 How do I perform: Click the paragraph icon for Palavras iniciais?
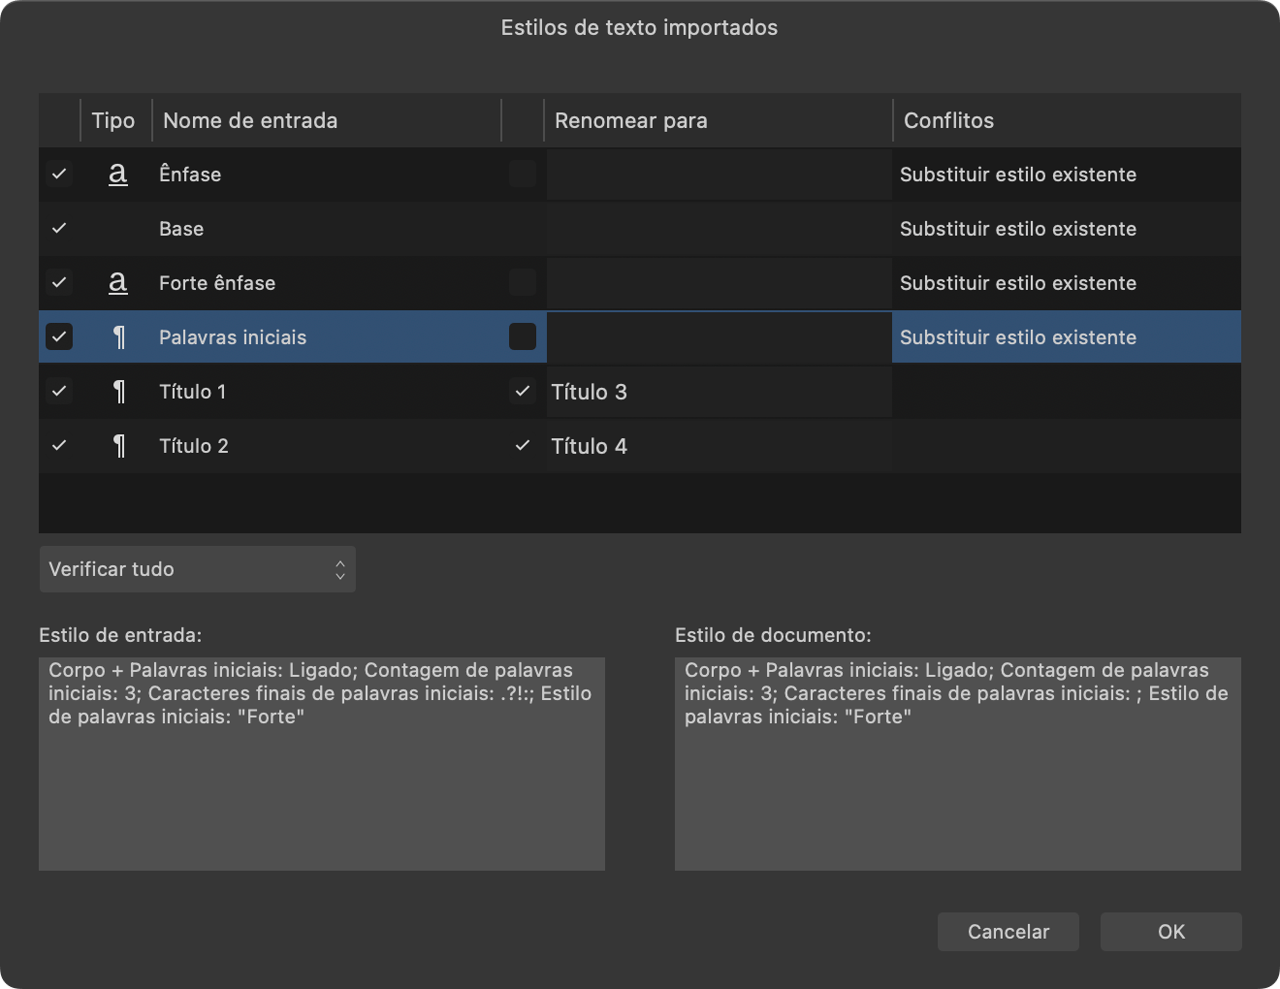[119, 337]
